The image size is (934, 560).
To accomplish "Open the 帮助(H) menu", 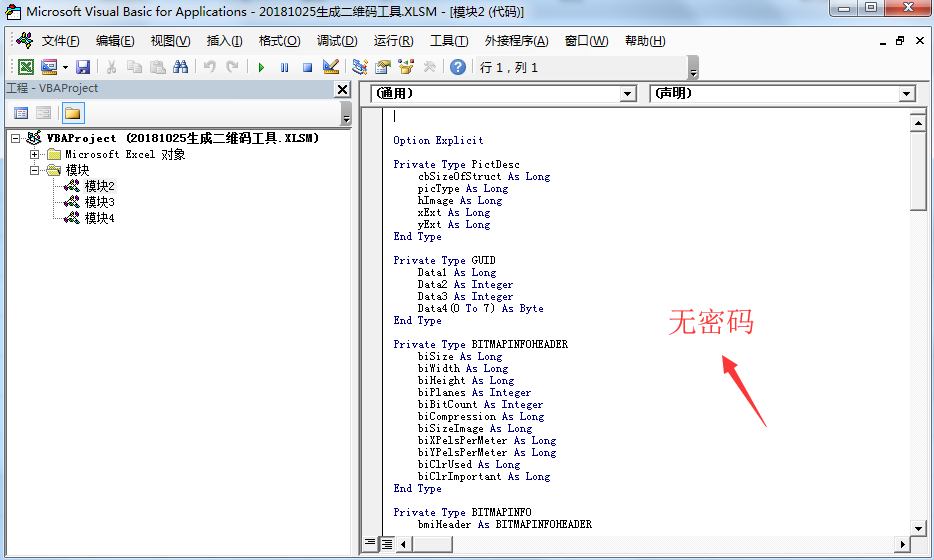I will tap(645, 41).
